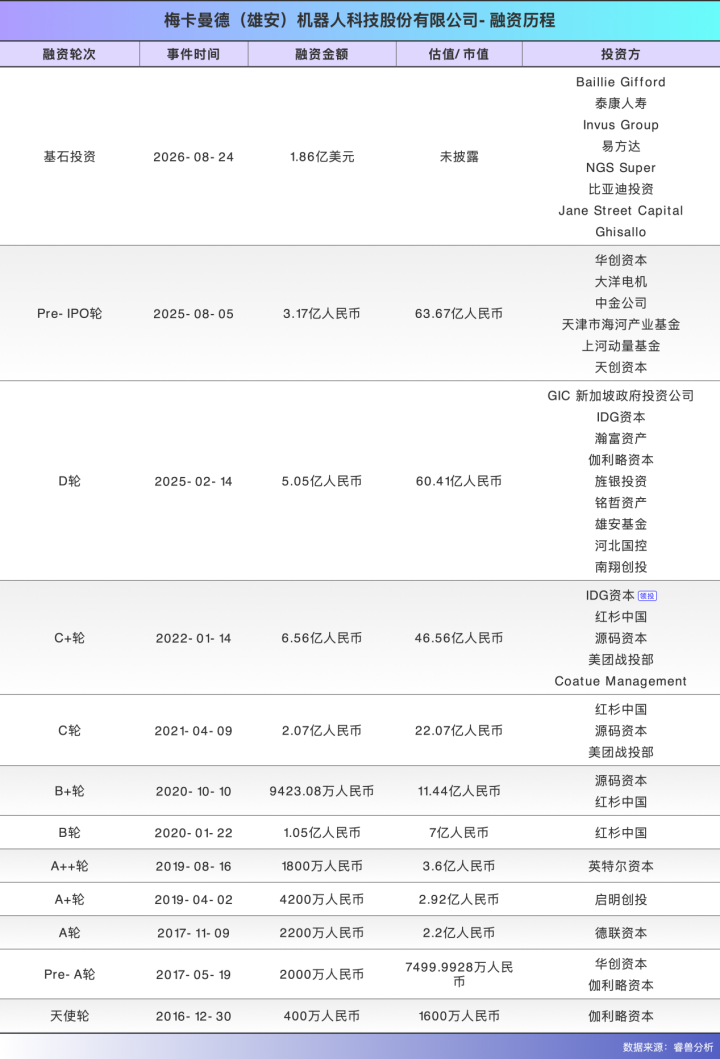Click investor 大洋电机
Screen dimensions: 720x1059
(x=621, y=282)
